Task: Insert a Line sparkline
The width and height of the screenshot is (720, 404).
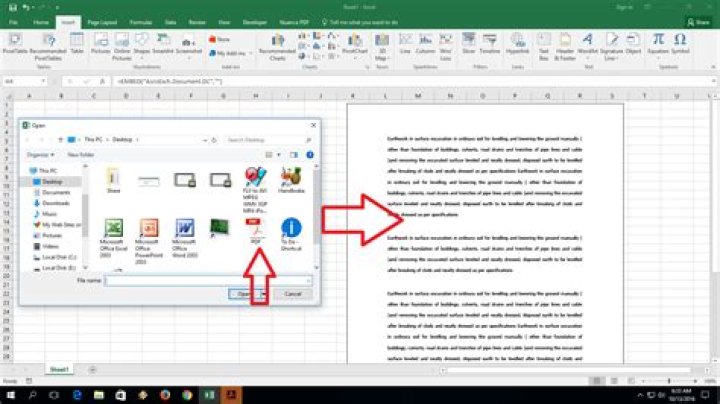Action: (405, 44)
